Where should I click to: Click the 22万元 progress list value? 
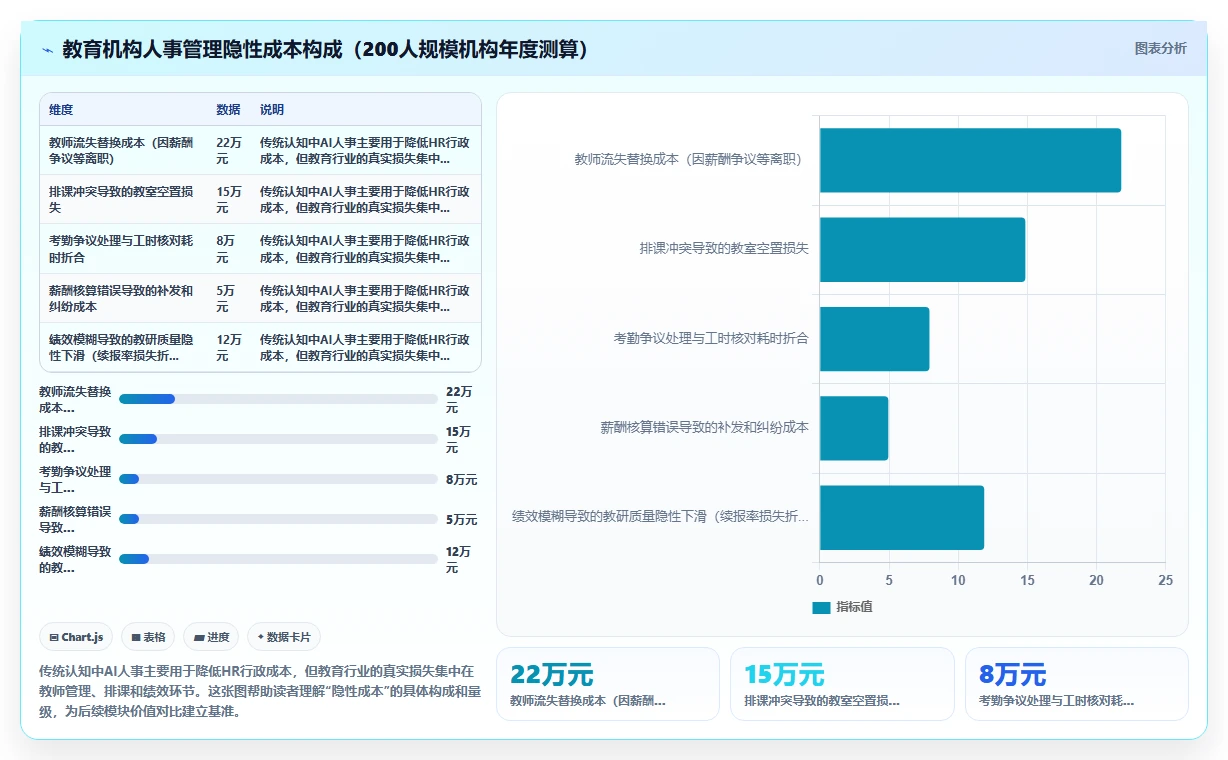(x=459, y=399)
